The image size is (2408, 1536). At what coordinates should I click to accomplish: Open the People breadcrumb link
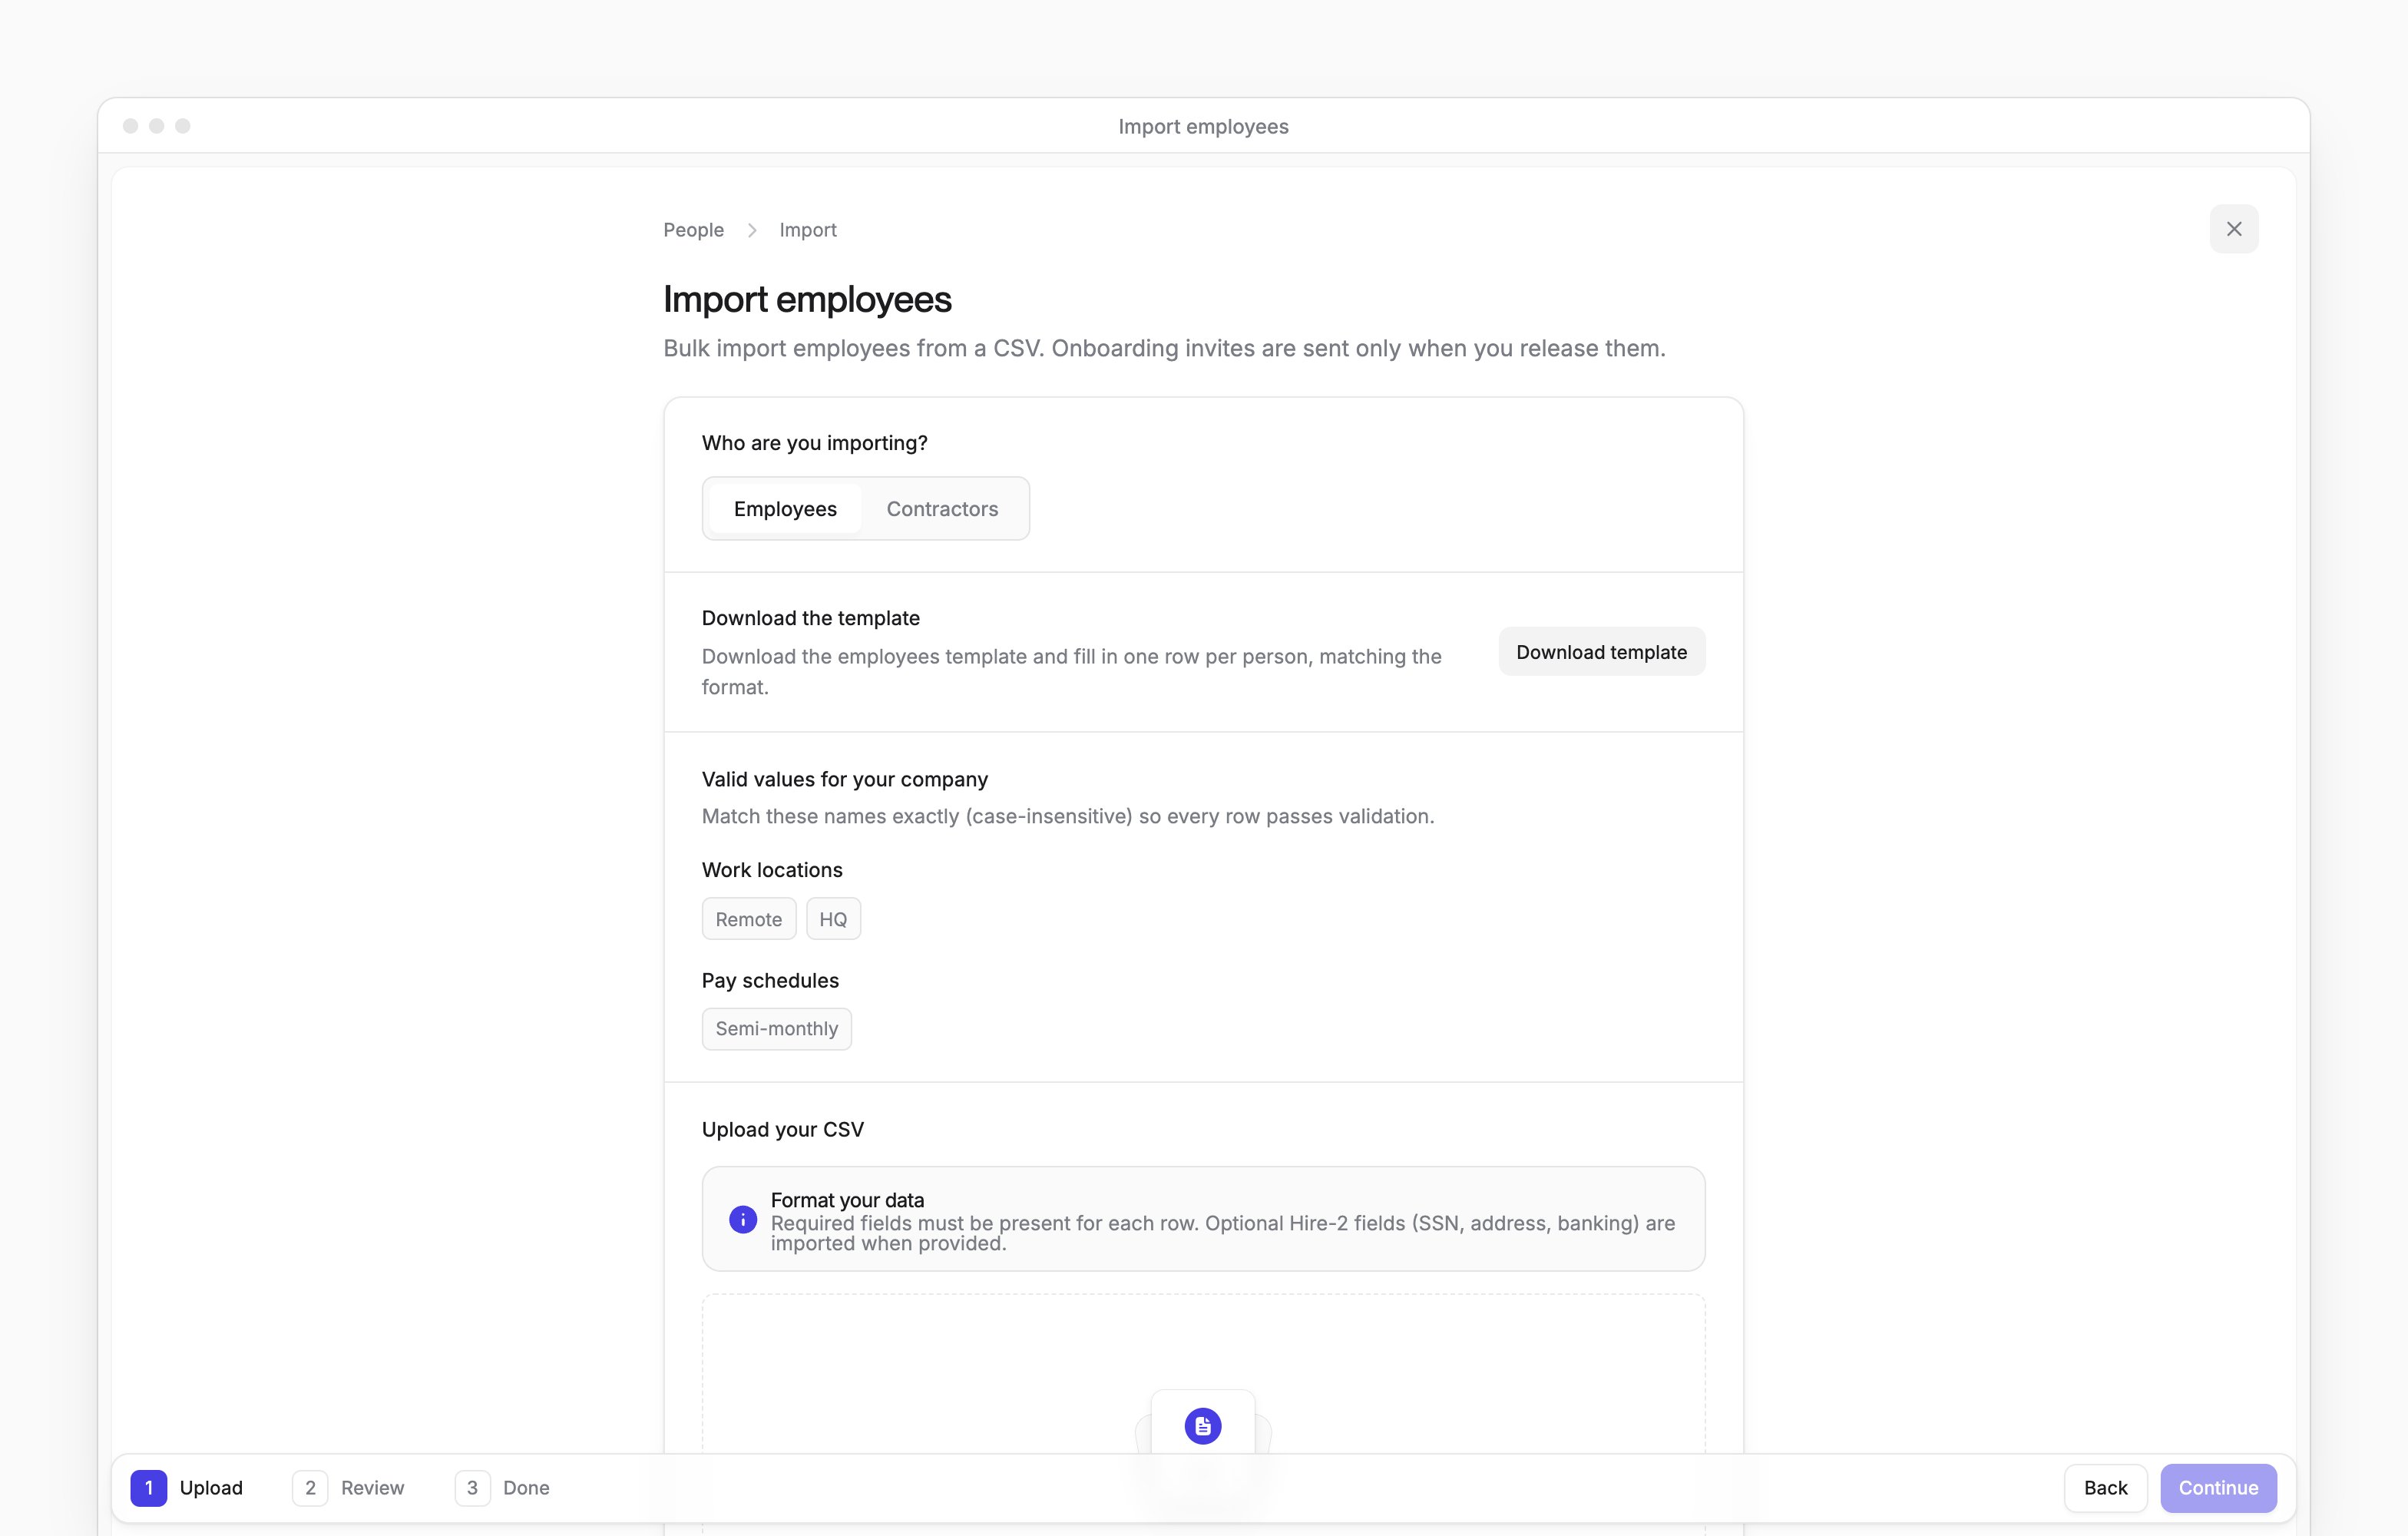(693, 230)
